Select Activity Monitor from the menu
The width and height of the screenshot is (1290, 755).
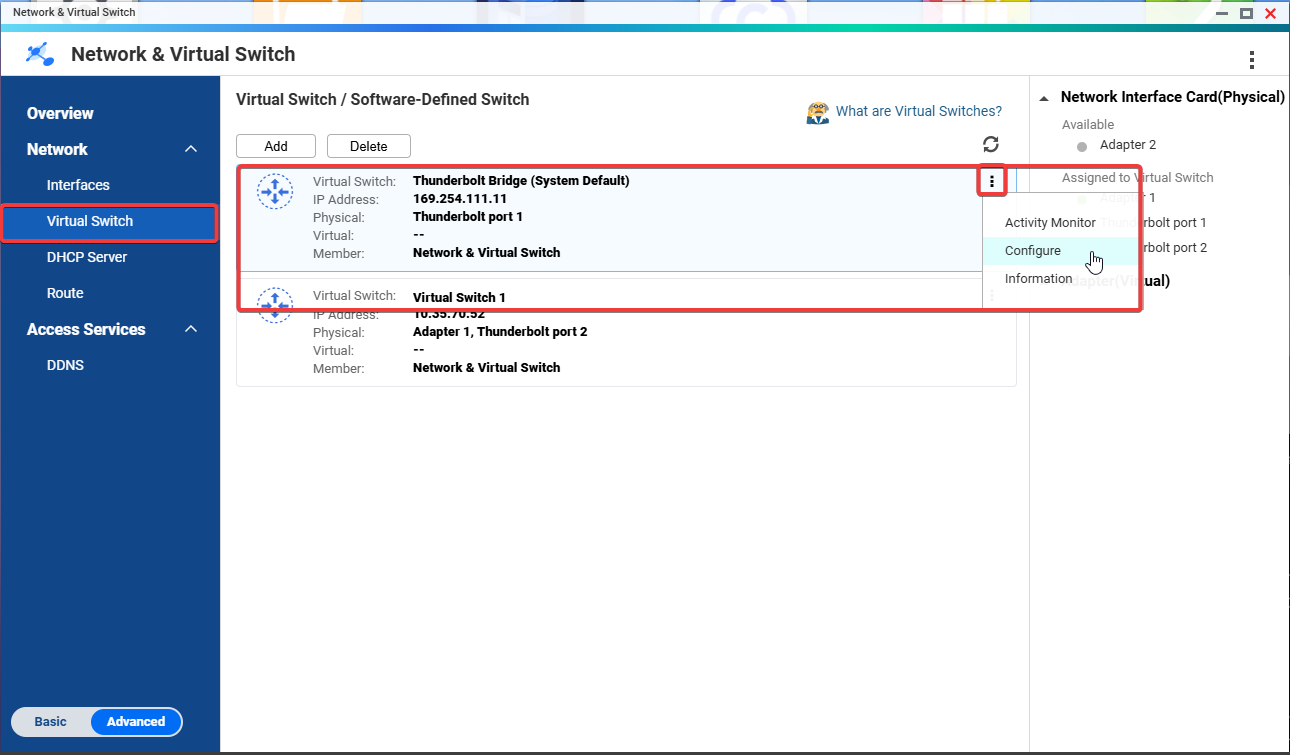1050,223
